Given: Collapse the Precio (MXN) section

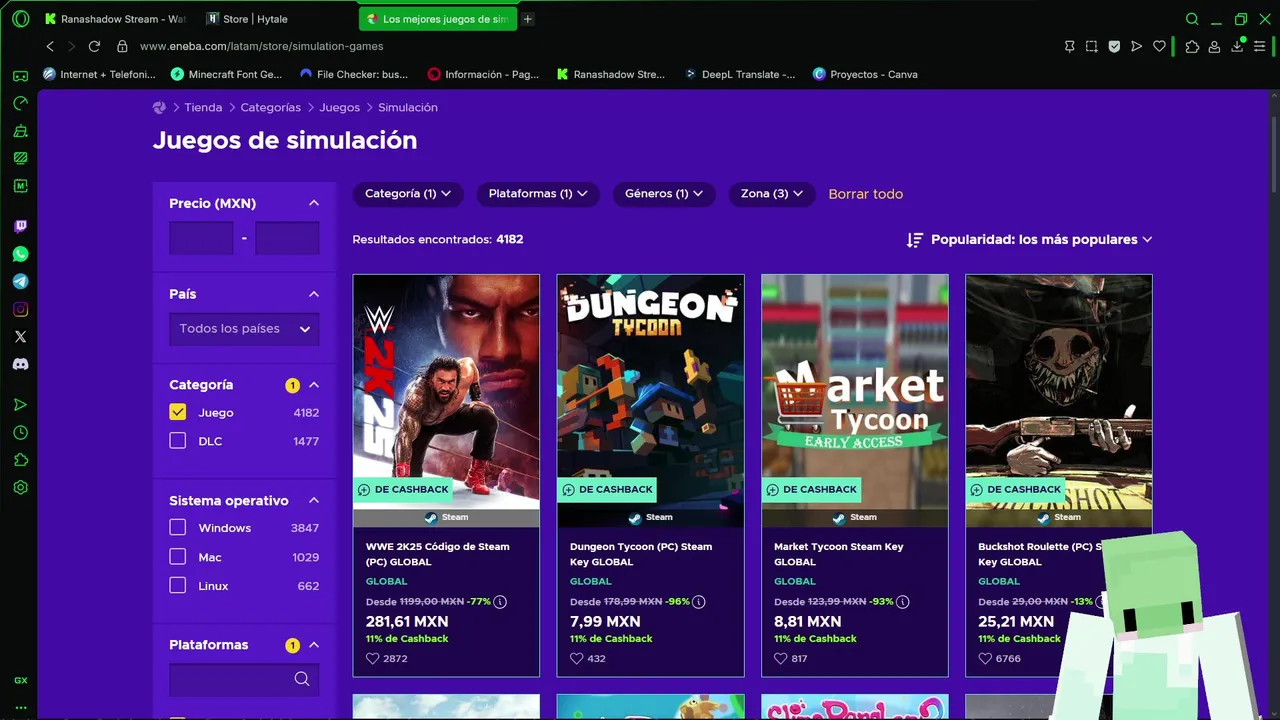Looking at the screenshot, I should click(314, 203).
